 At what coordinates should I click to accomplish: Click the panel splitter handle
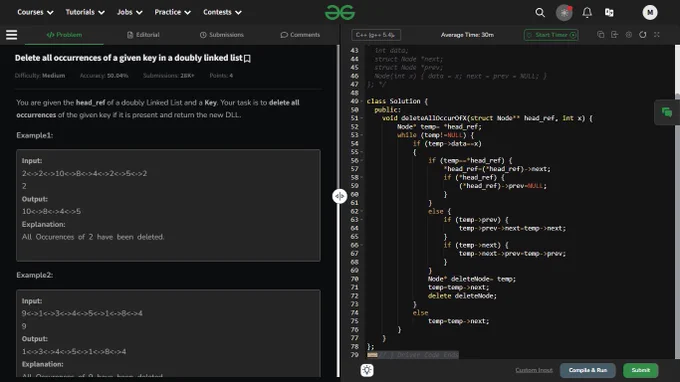tap(339, 196)
